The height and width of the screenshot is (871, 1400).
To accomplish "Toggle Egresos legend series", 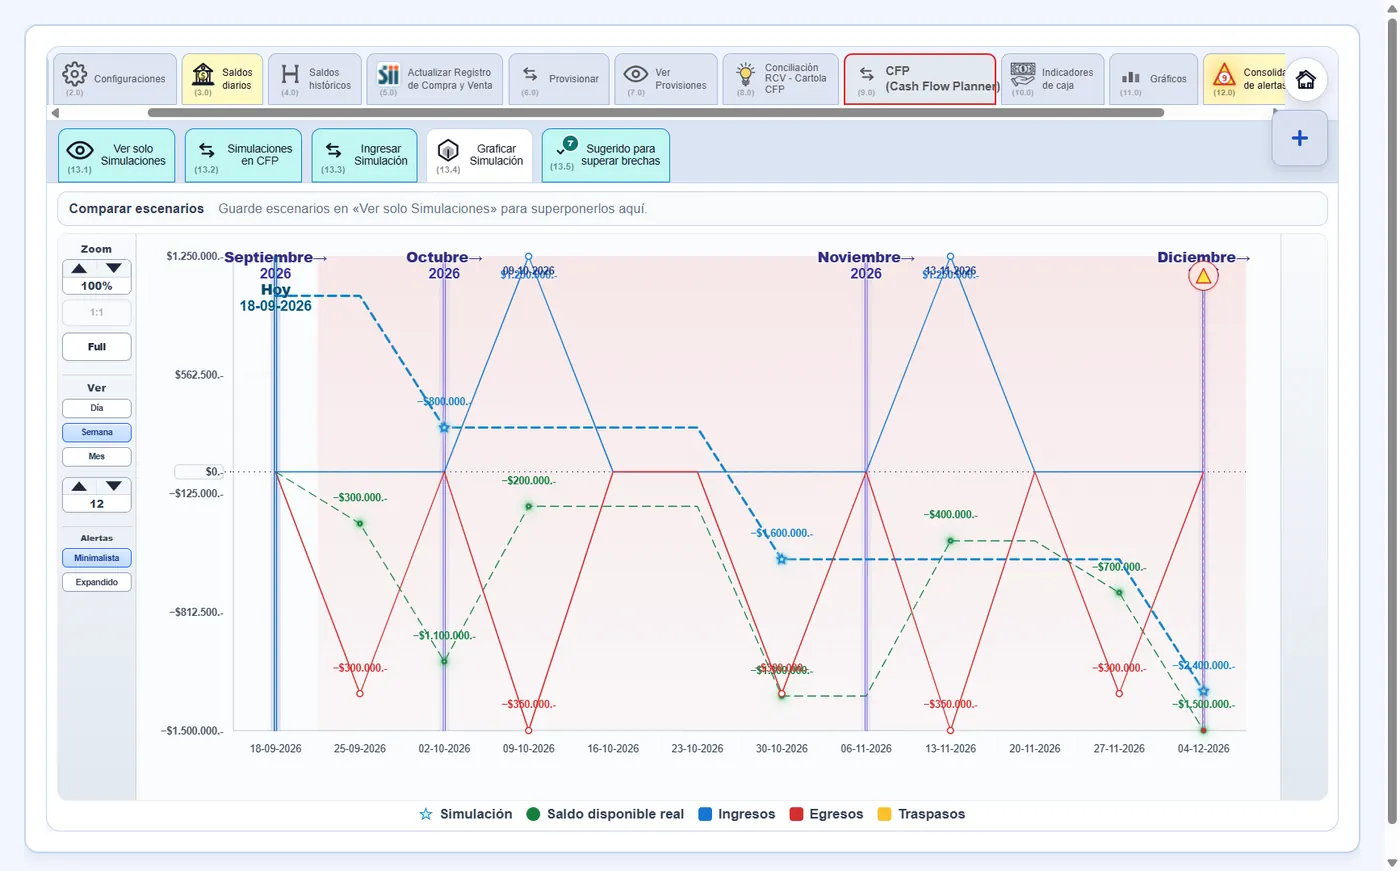I will pyautogui.click(x=826, y=814).
